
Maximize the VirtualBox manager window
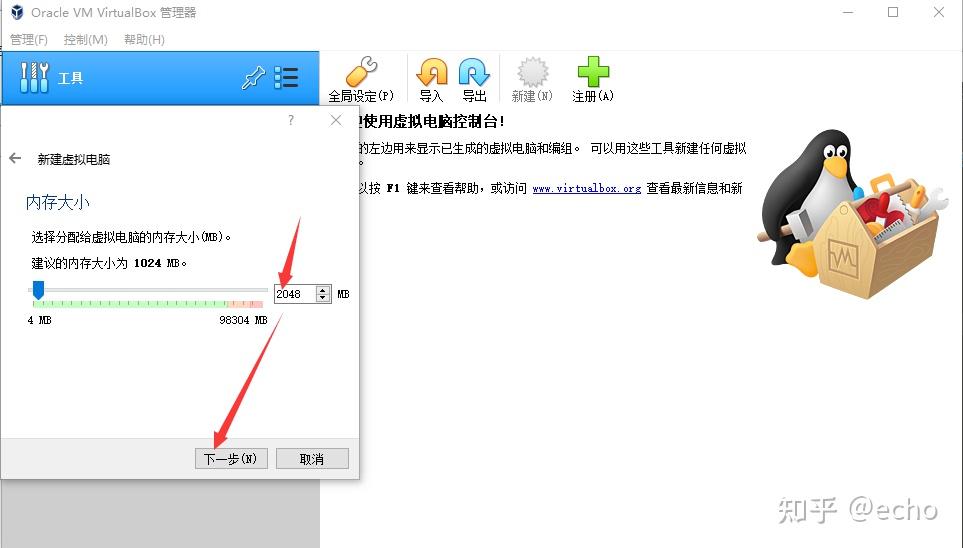893,12
